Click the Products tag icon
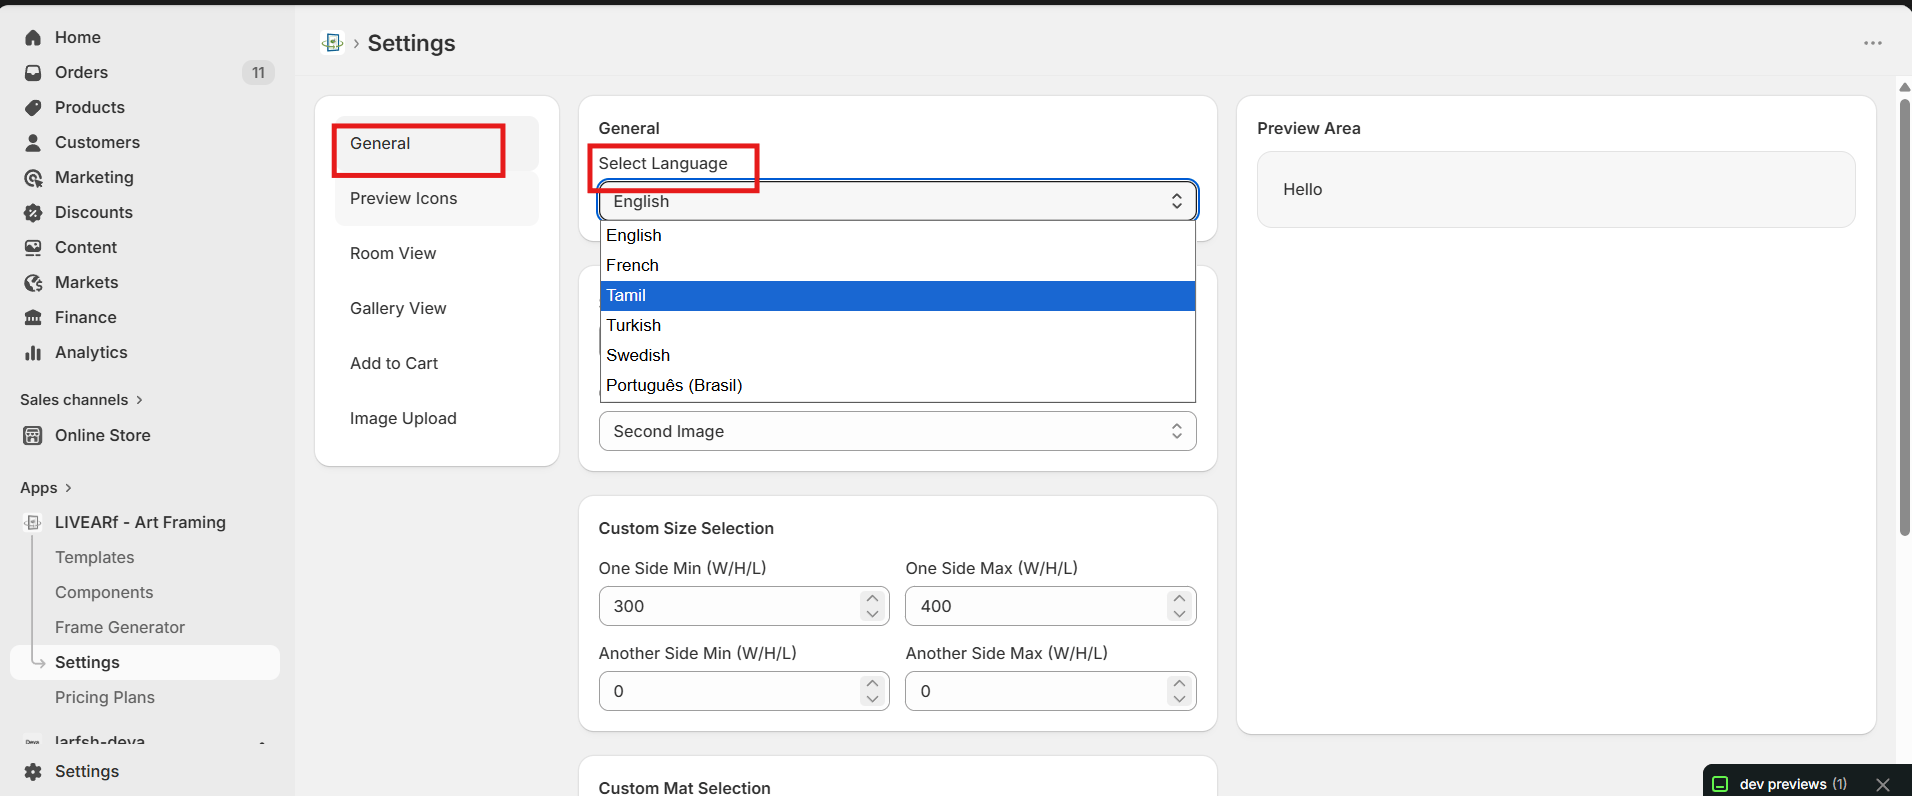The image size is (1912, 796). pos(33,108)
